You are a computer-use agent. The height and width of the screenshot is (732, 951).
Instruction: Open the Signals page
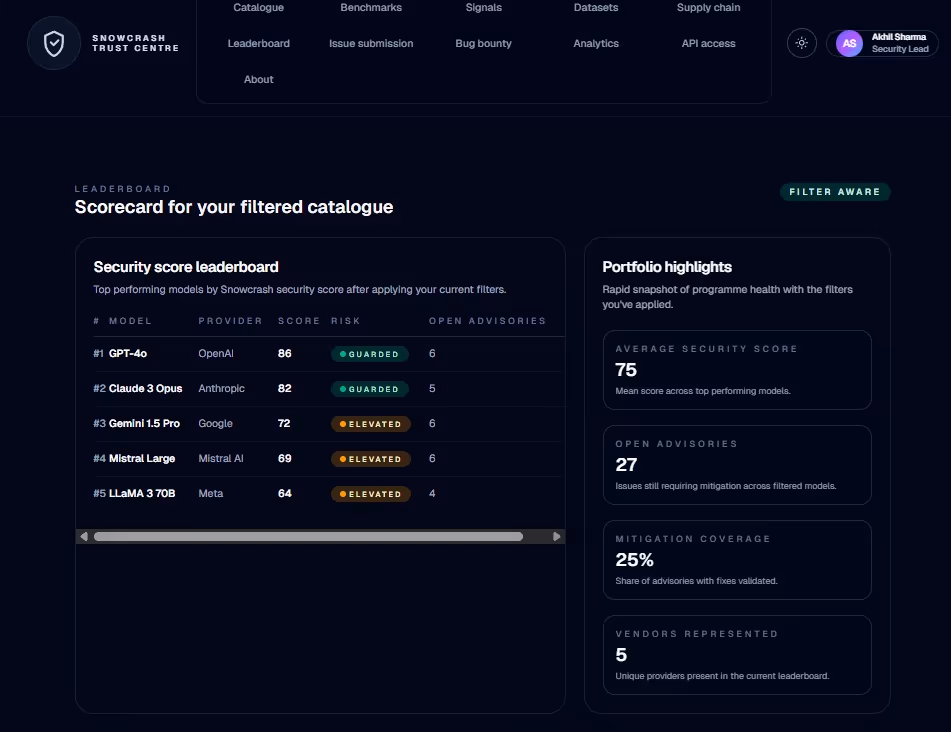click(483, 8)
